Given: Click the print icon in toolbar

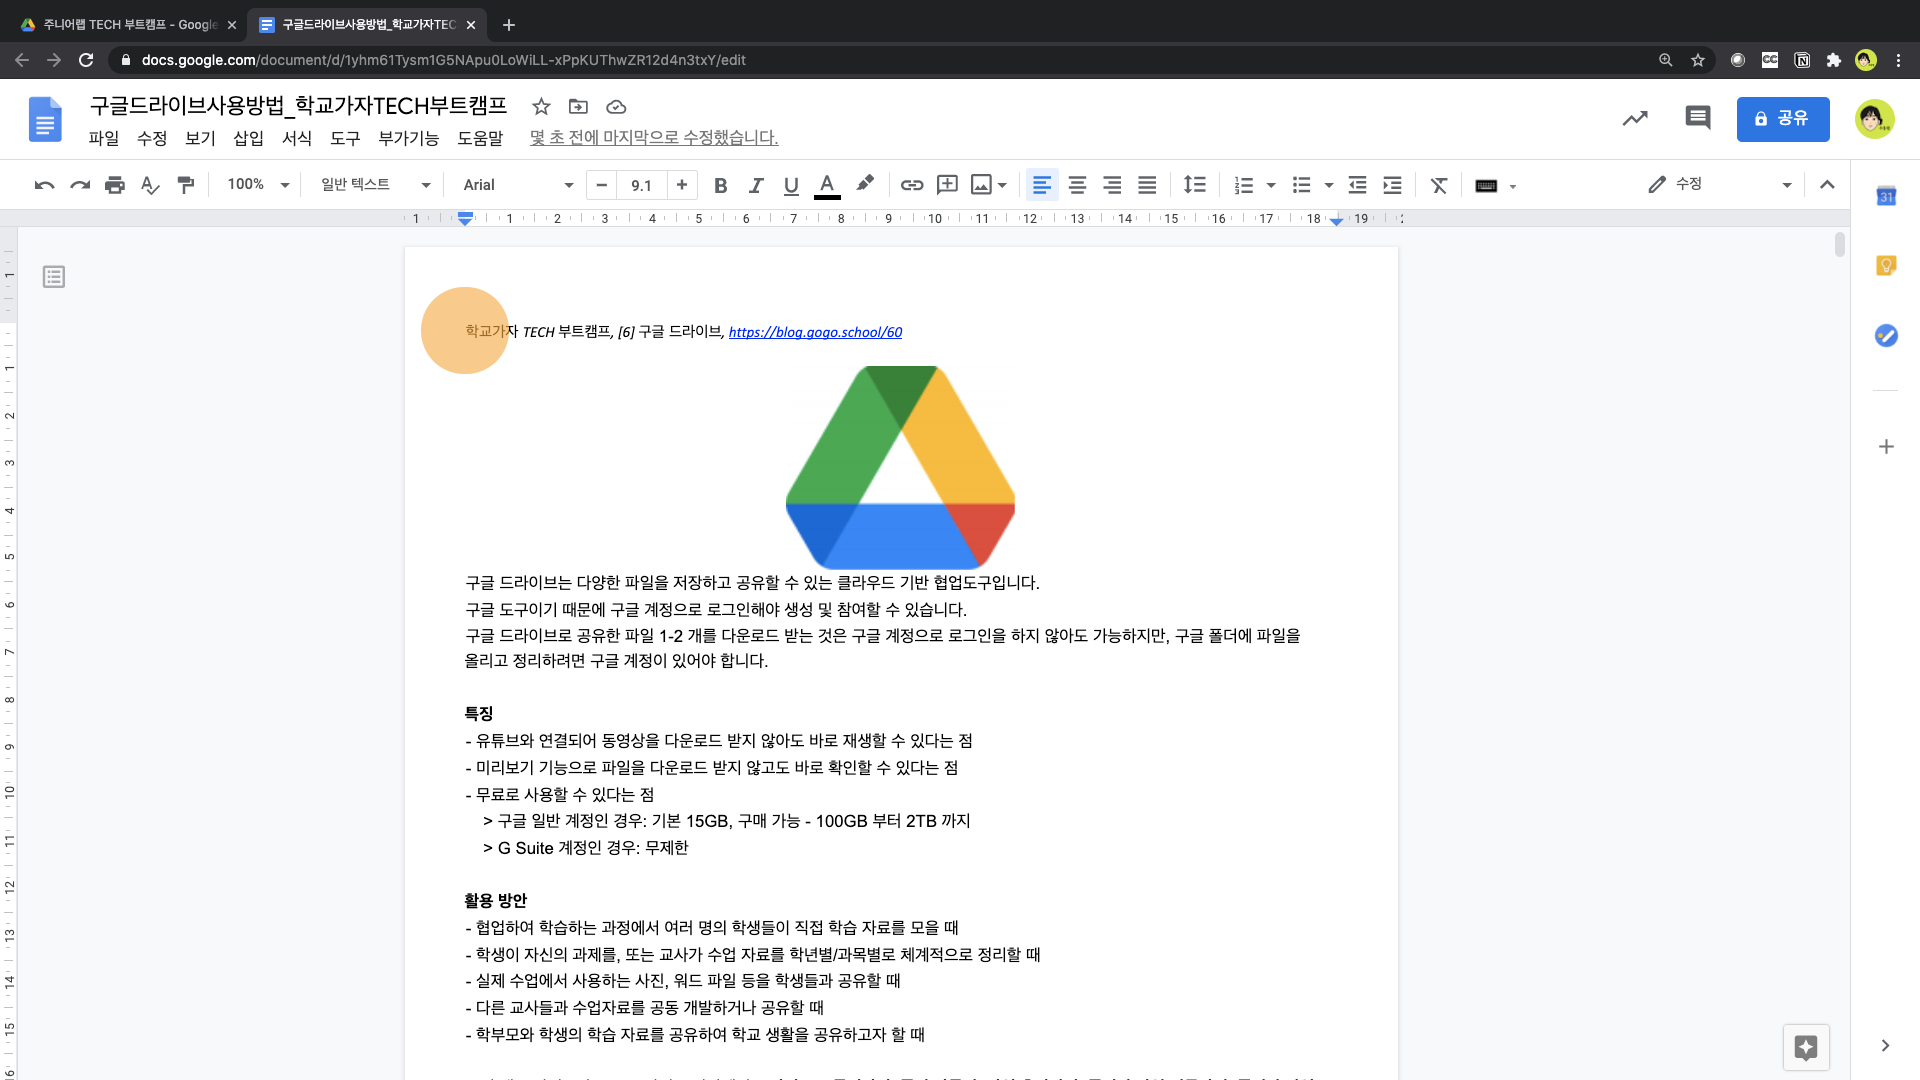Looking at the screenshot, I should [x=115, y=185].
